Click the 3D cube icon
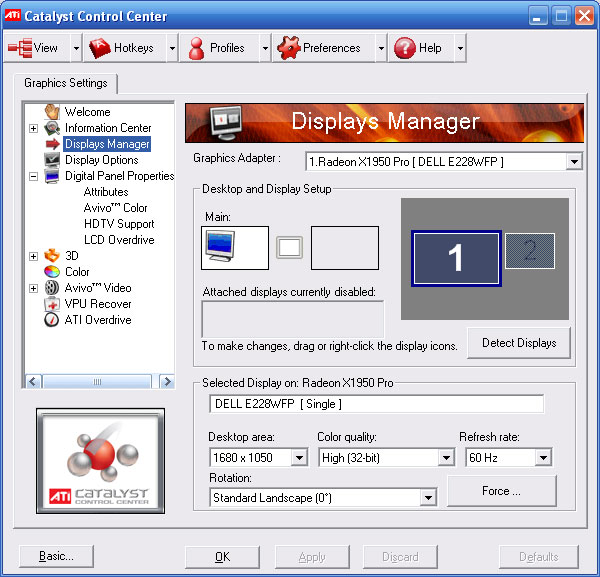Viewport: 600px width, 577px height. click(52, 256)
